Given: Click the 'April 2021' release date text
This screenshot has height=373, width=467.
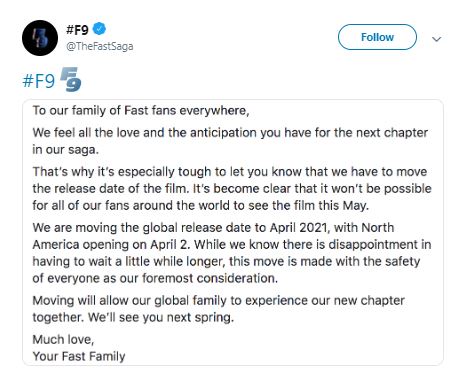Looking at the screenshot, I should pyautogui.click(x=298, y=228).
